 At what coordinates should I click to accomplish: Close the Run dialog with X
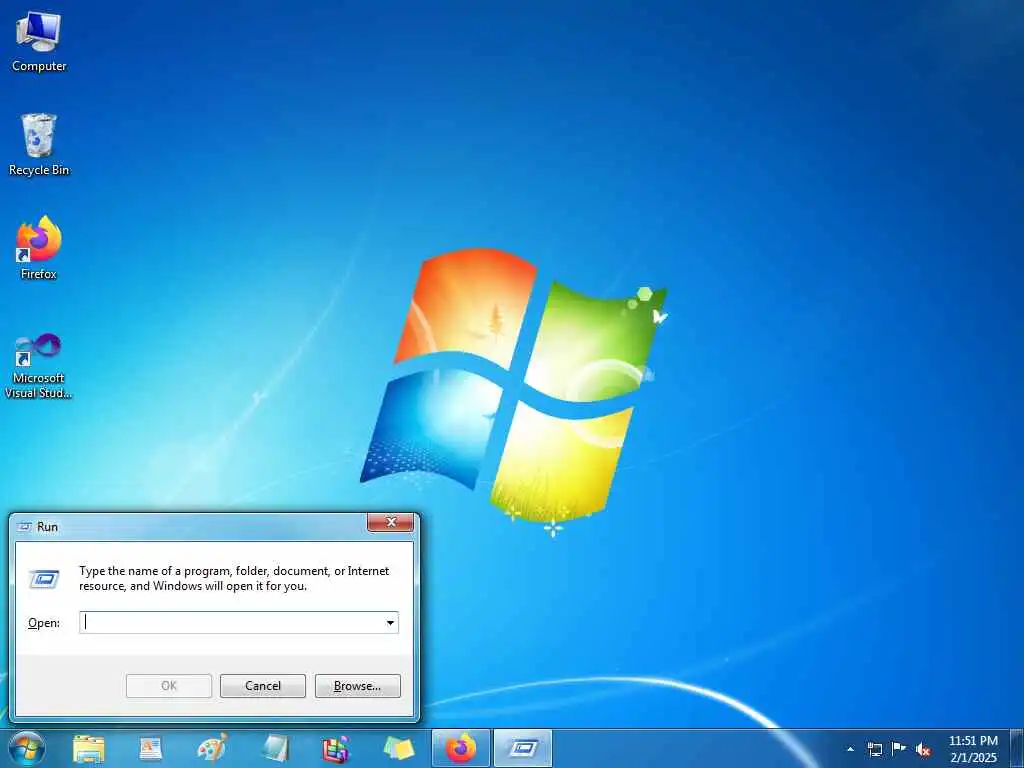pos(391,522)
